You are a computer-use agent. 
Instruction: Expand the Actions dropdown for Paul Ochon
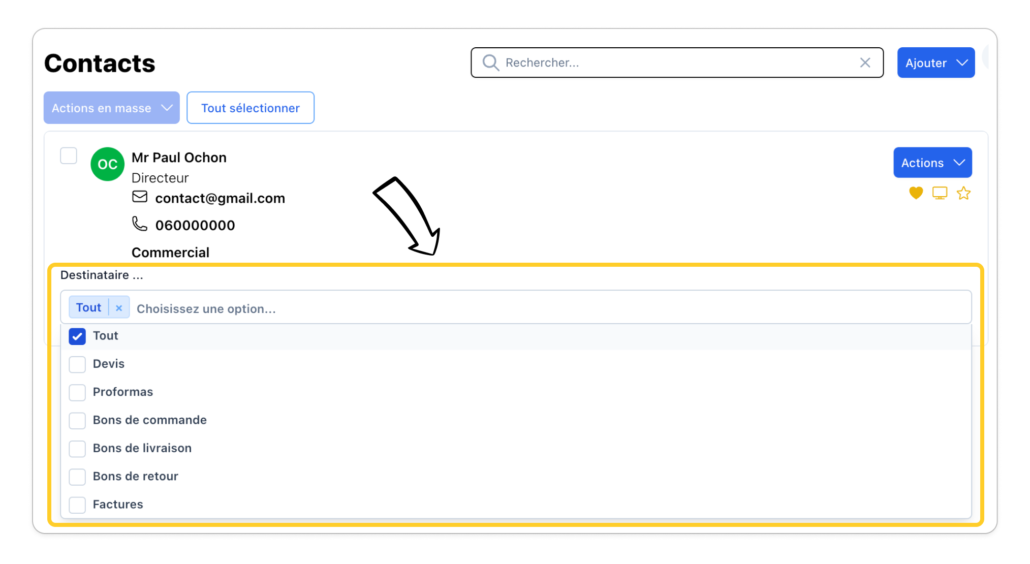[932, 163]
